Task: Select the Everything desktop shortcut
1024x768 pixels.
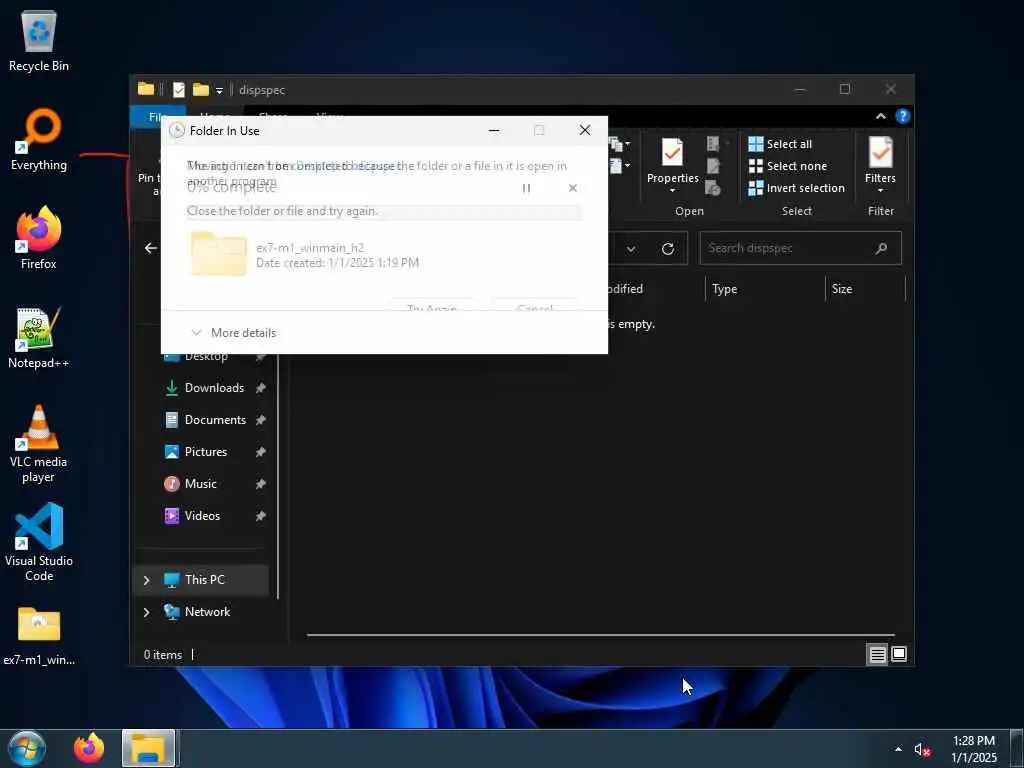Action: click(x=39, y=140)
